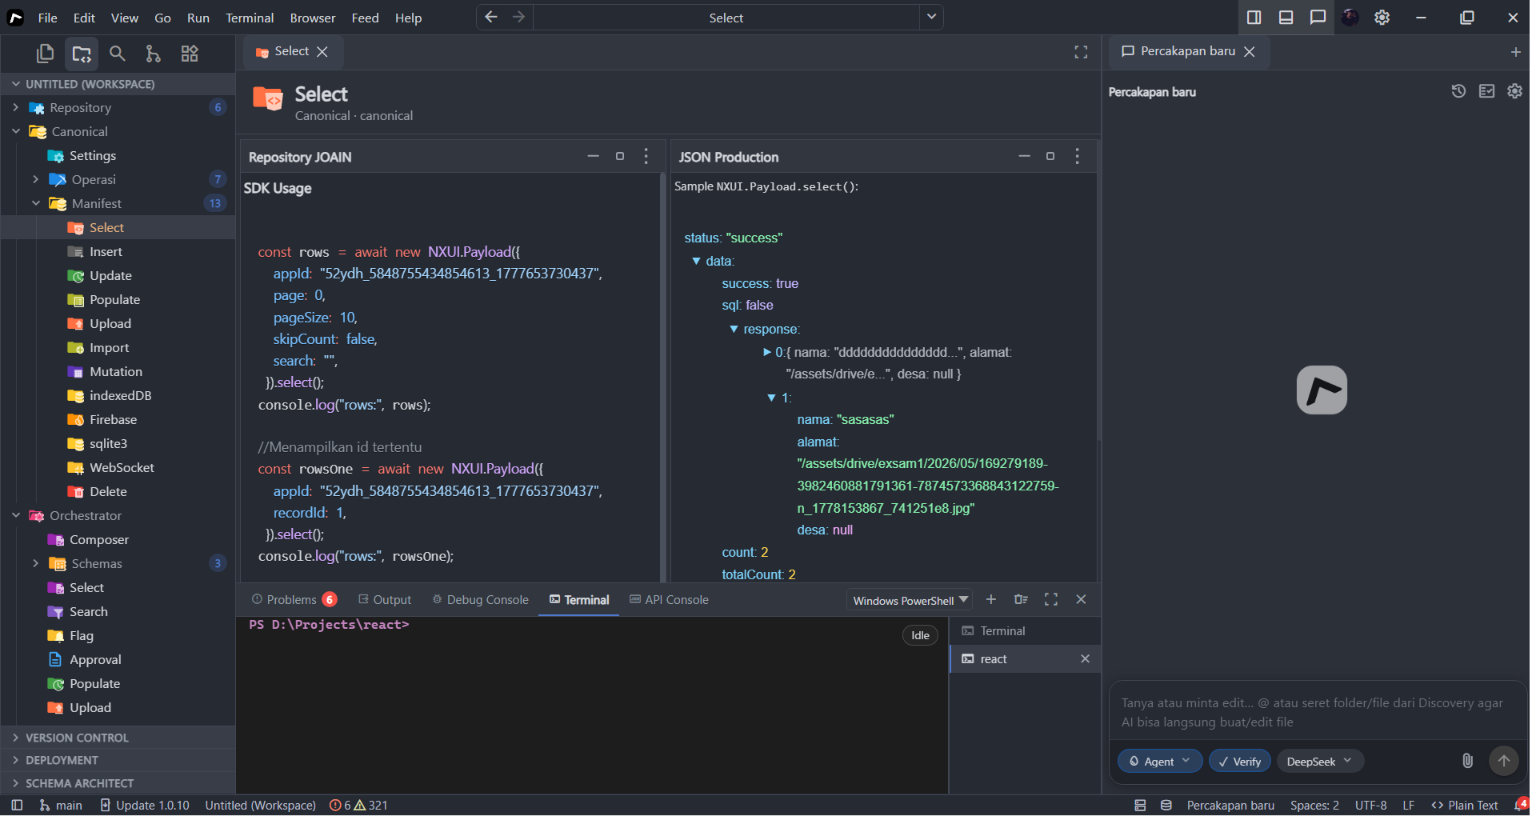
Task: Close the Select editor tab
Action: pos(322,51)
